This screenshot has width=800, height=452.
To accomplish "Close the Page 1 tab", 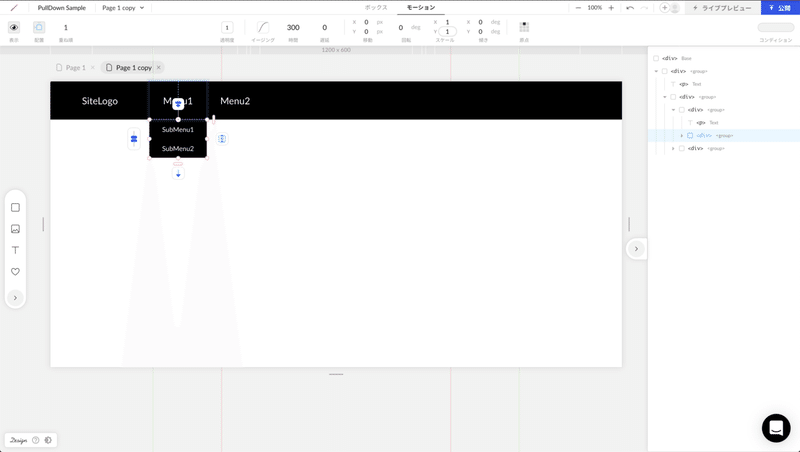I will coord(92,67).
